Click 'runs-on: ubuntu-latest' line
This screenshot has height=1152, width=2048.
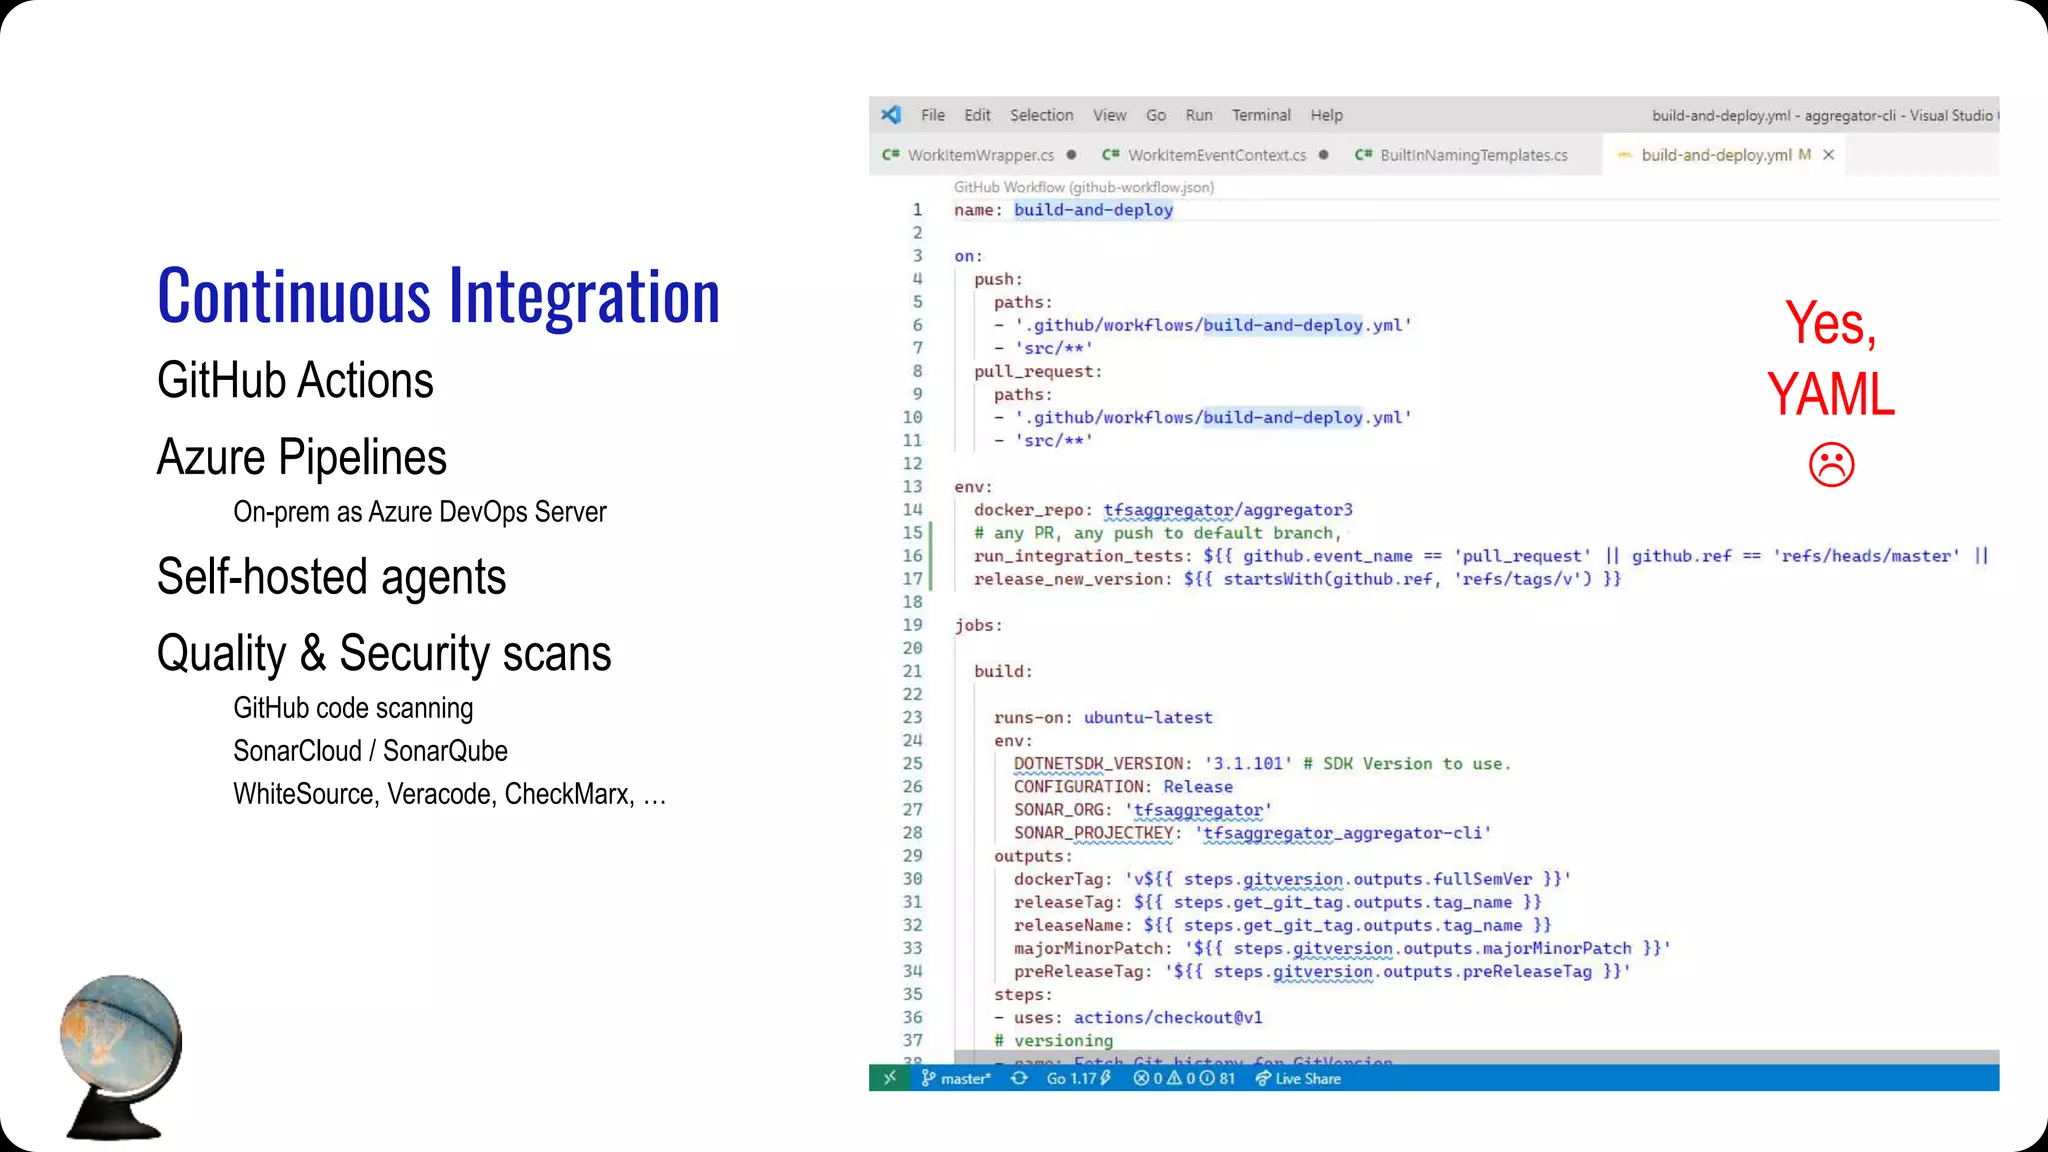click(x=1103, y=717)
